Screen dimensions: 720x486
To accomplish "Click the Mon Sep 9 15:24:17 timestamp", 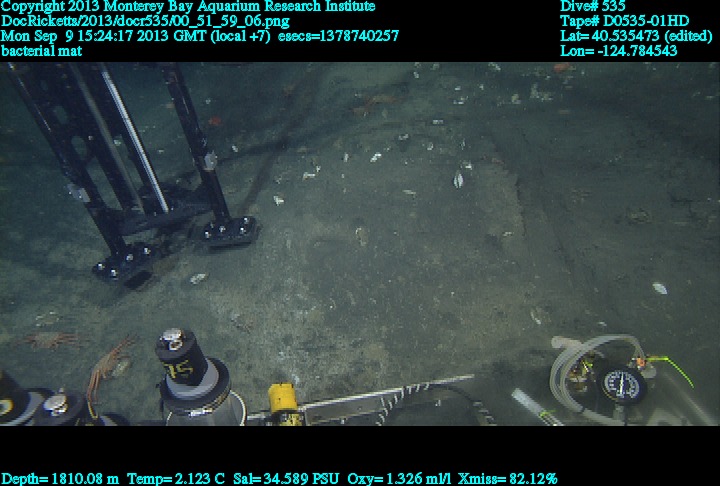I will coord(136,36).
